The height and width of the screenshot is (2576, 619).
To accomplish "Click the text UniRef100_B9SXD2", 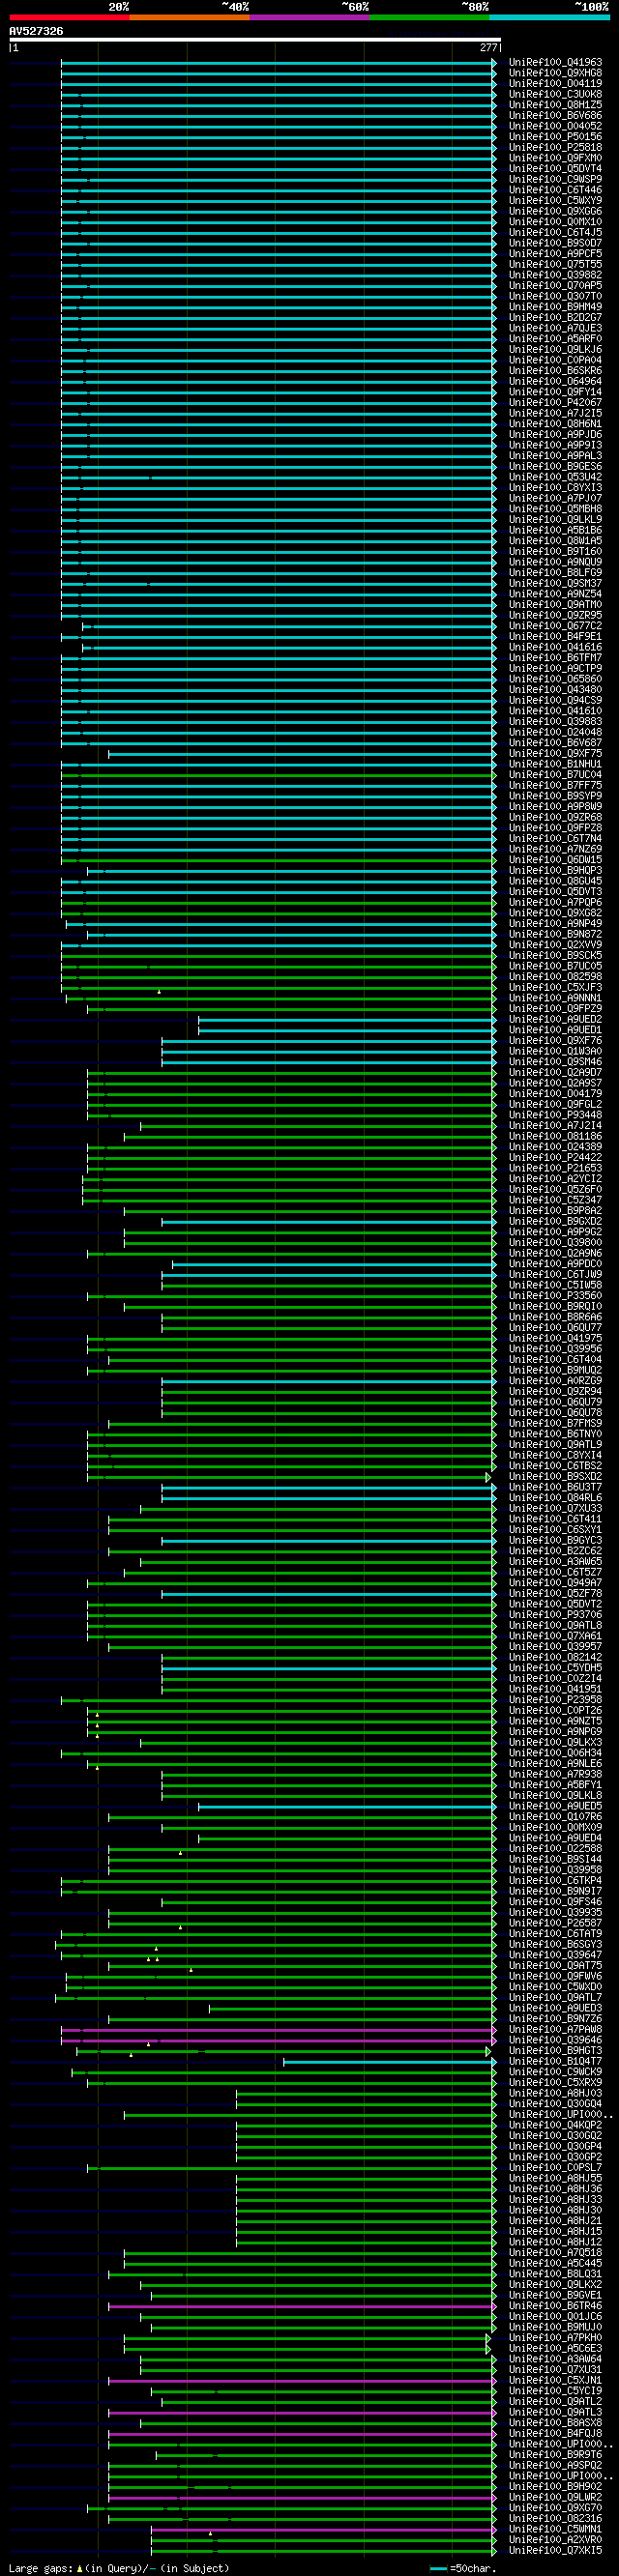I will click(555, 1476).
